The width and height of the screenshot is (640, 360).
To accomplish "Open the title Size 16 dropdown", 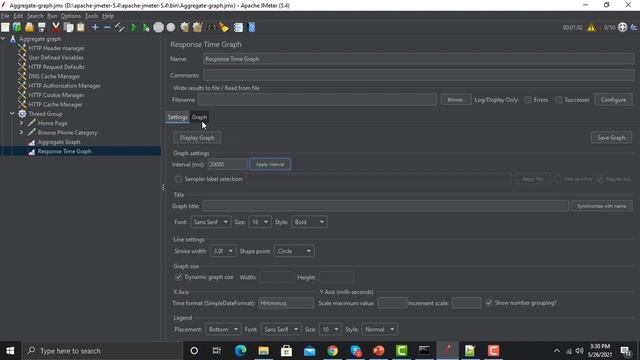I will [x=260, y=222].
